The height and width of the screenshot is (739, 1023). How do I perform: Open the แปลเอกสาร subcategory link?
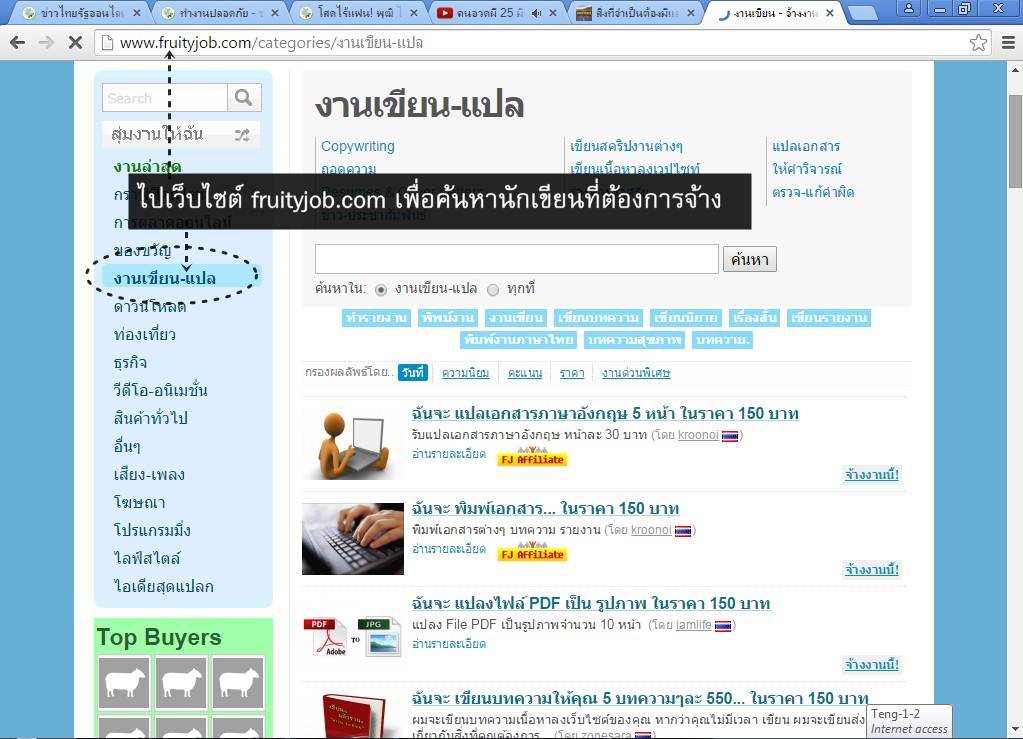pyautogui.click(x=806, y=146)
